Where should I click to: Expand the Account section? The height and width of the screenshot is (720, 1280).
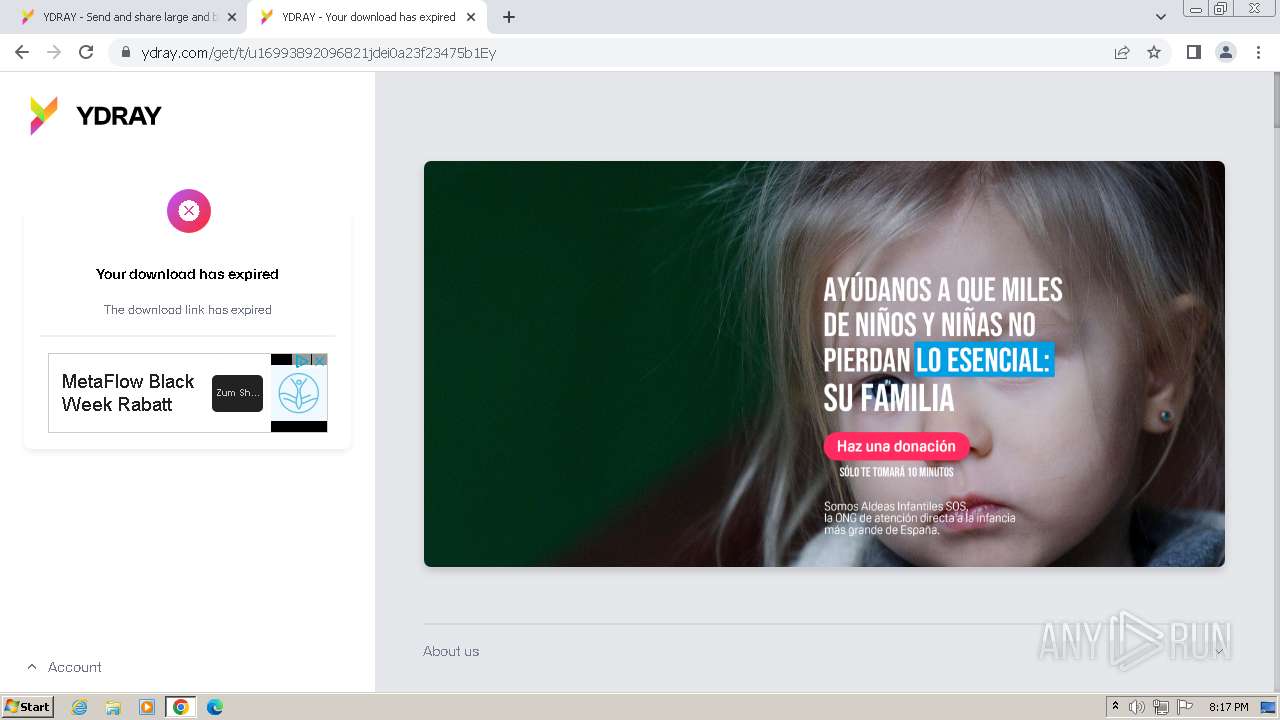click(x=64, y=667)
